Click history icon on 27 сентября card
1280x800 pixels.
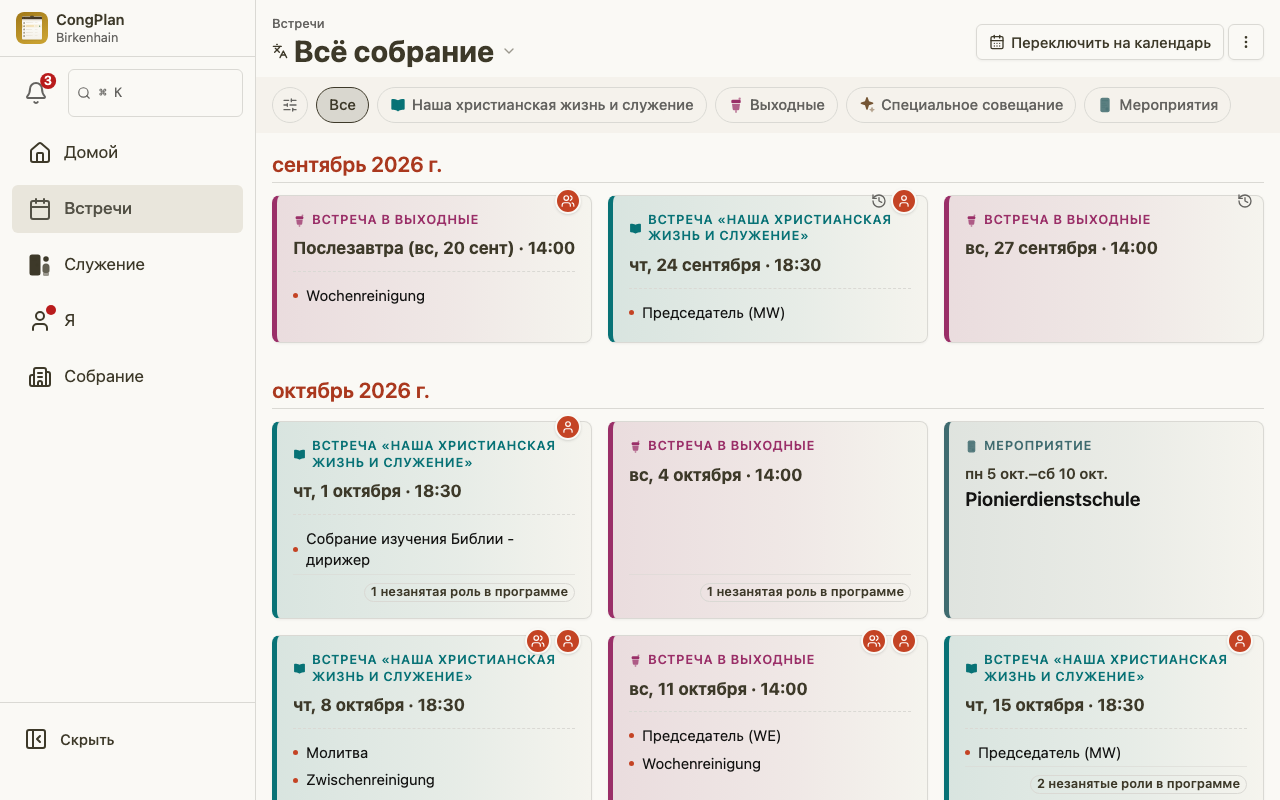click(1245, 201)
